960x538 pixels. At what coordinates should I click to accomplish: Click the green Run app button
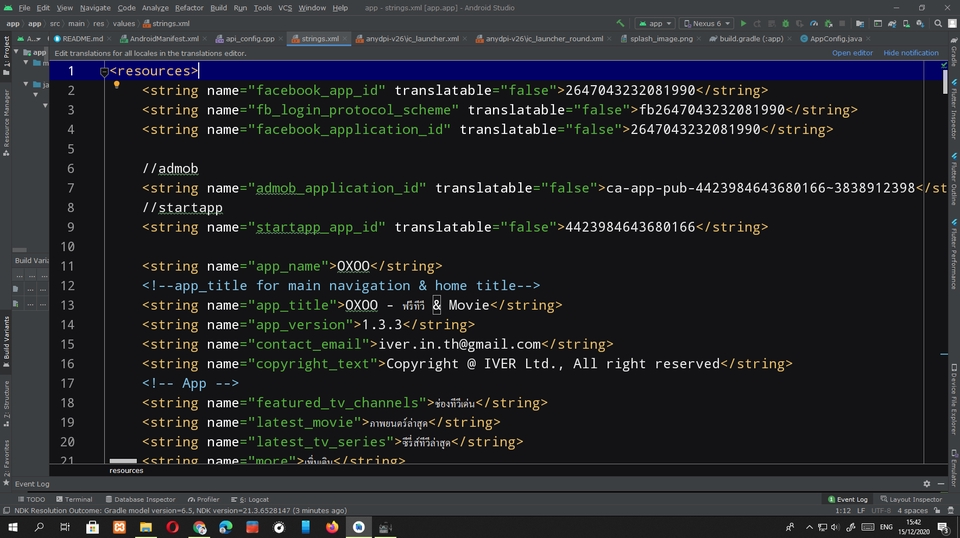[743, 23]
